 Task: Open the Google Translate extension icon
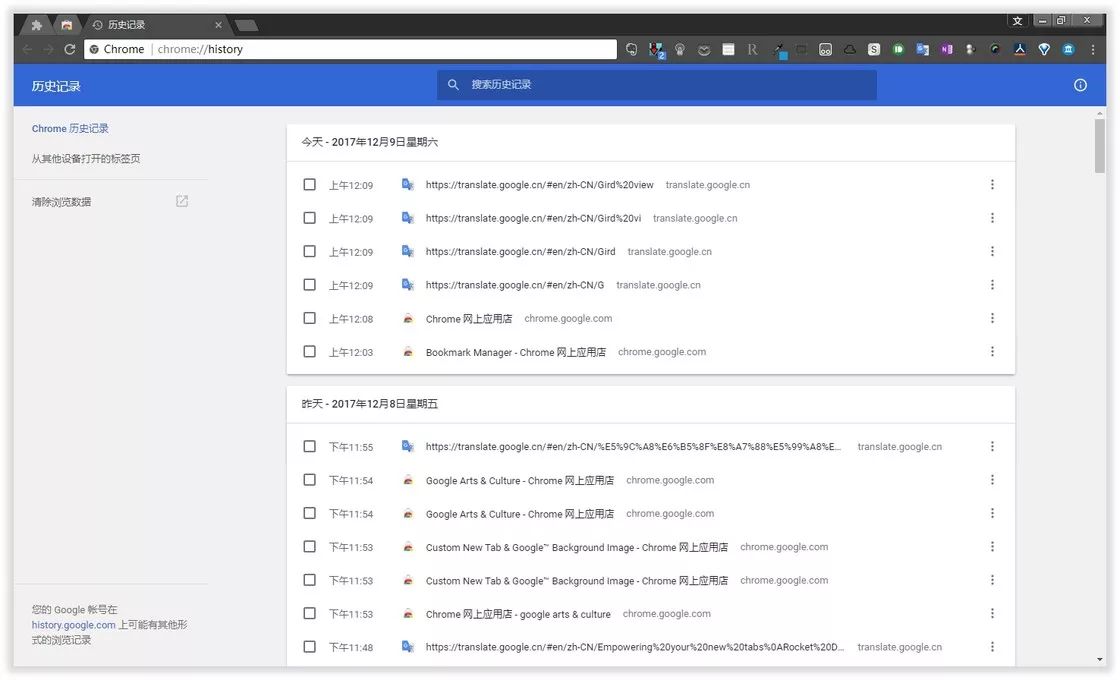(922, 49)
